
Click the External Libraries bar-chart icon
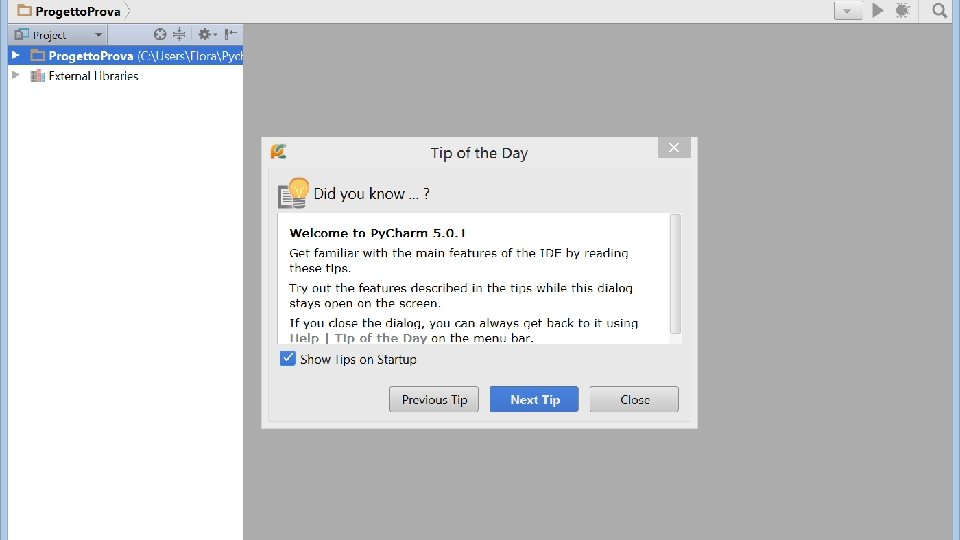point(37,75)
